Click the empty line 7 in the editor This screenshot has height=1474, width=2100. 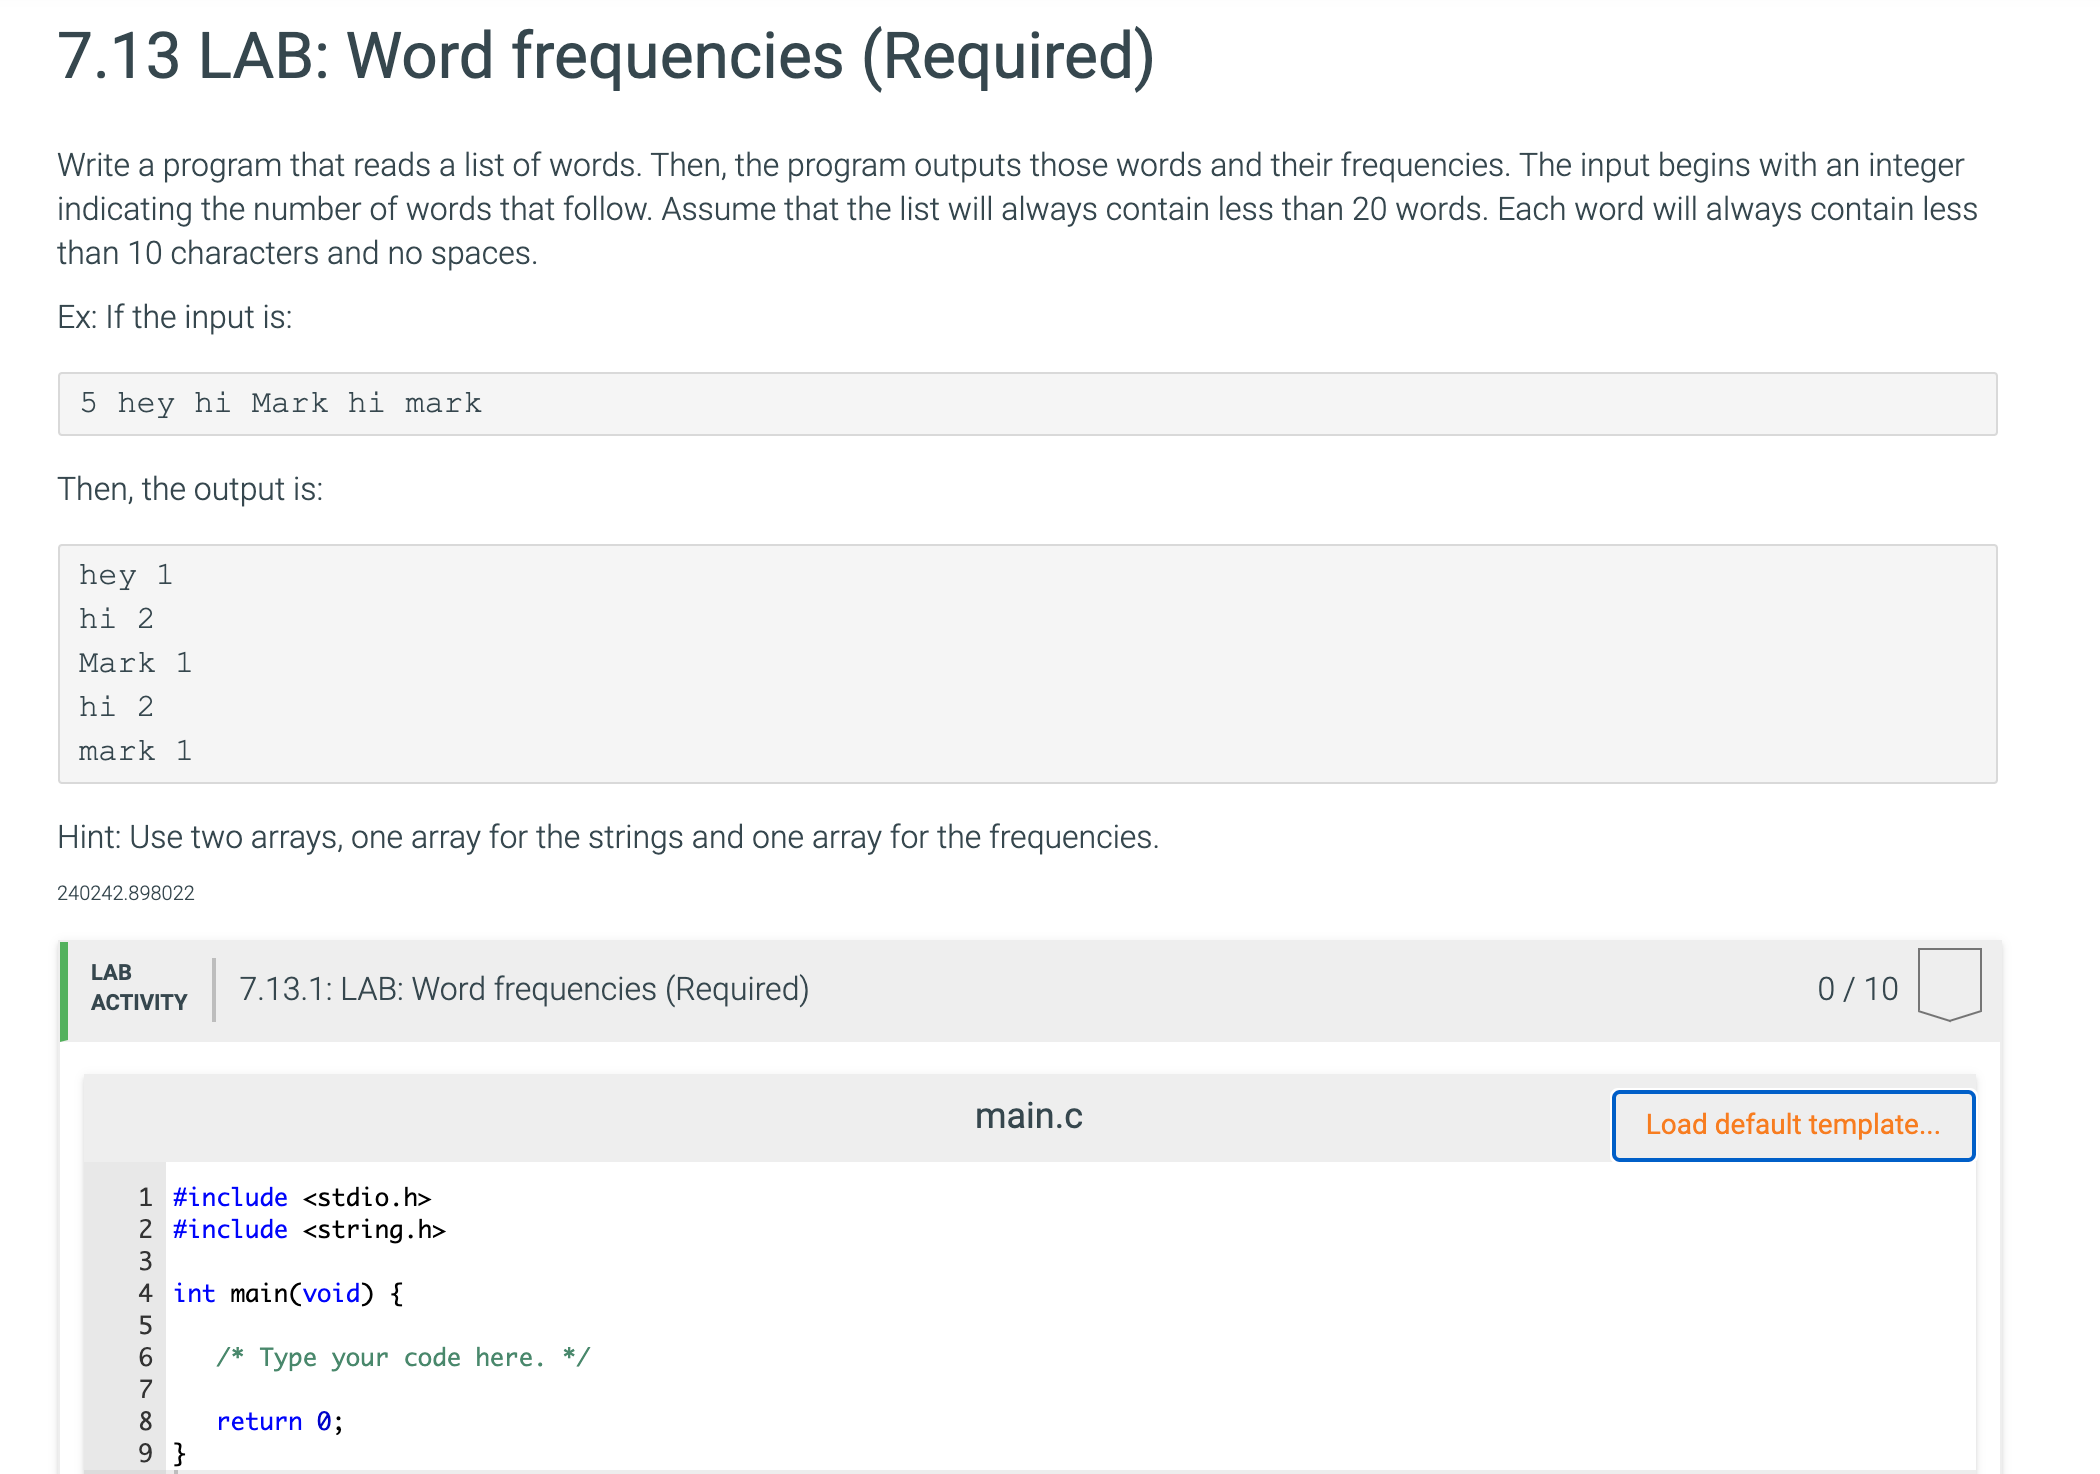coord(600,1389)
